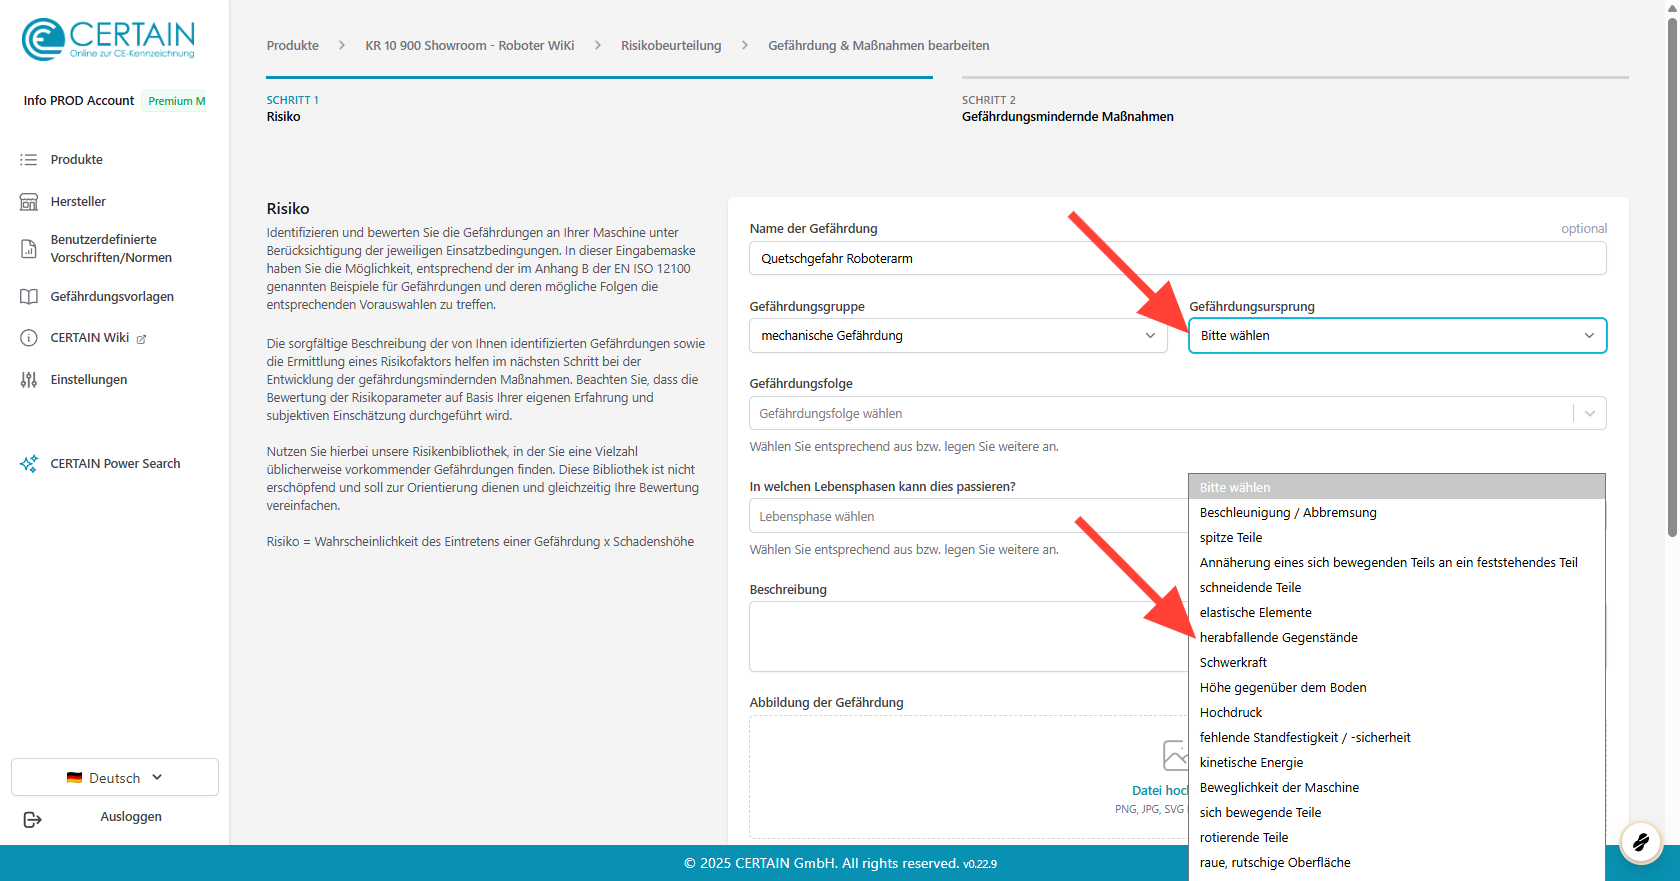1680x881 pixels.
Task: Click the Beschreibung text area
Action: coord(968,636)
